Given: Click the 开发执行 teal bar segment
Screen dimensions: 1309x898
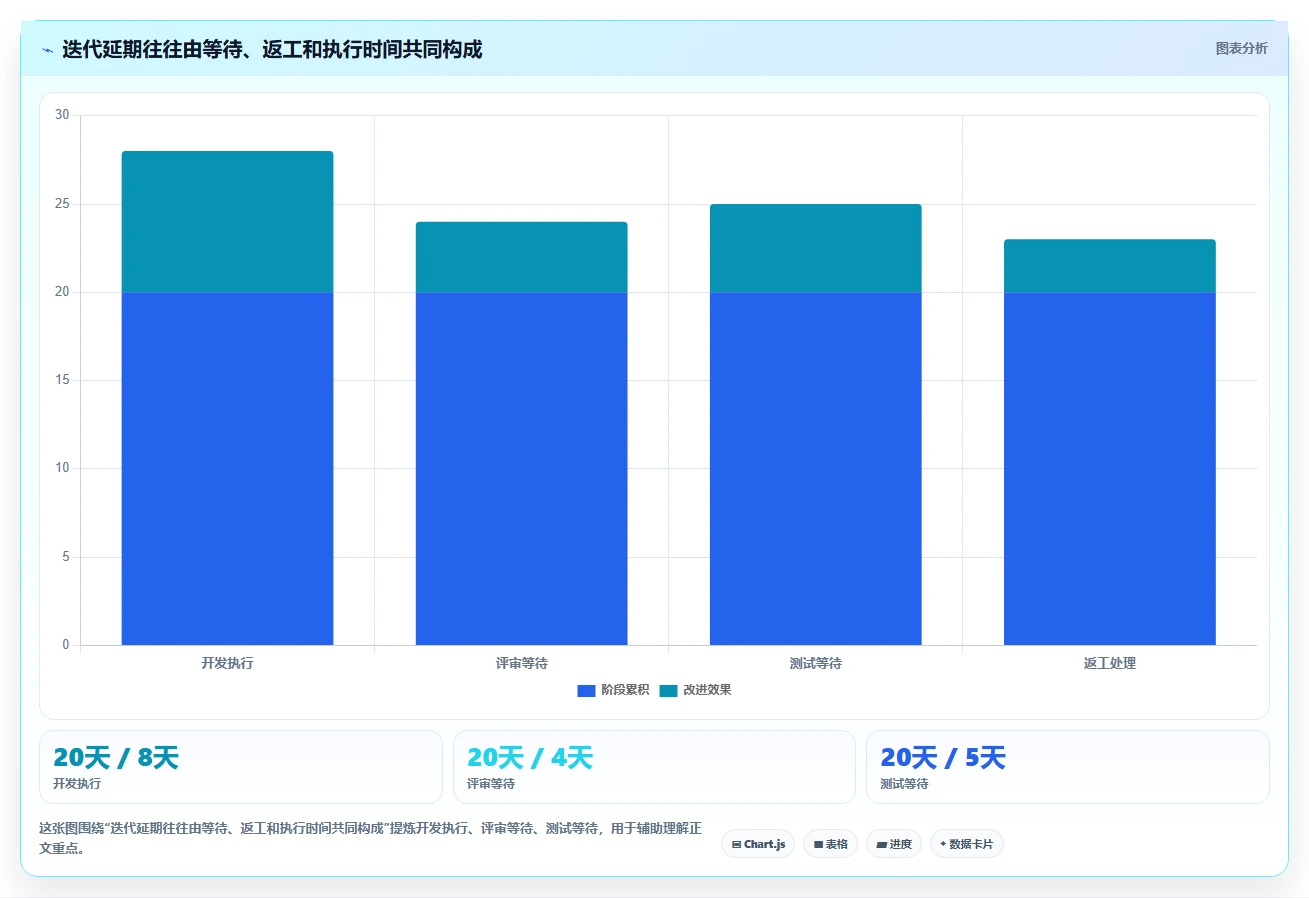Looking at the screenshot, I should 227,222.
